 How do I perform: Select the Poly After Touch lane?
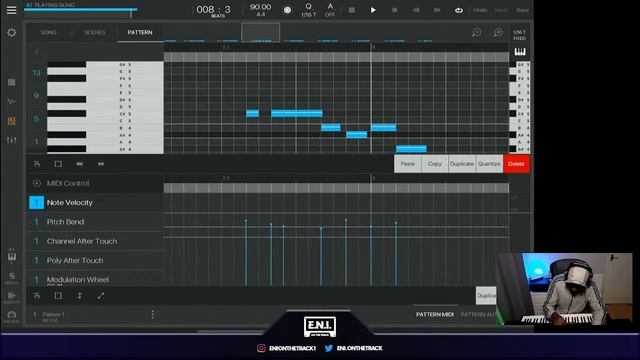(95, 260)
